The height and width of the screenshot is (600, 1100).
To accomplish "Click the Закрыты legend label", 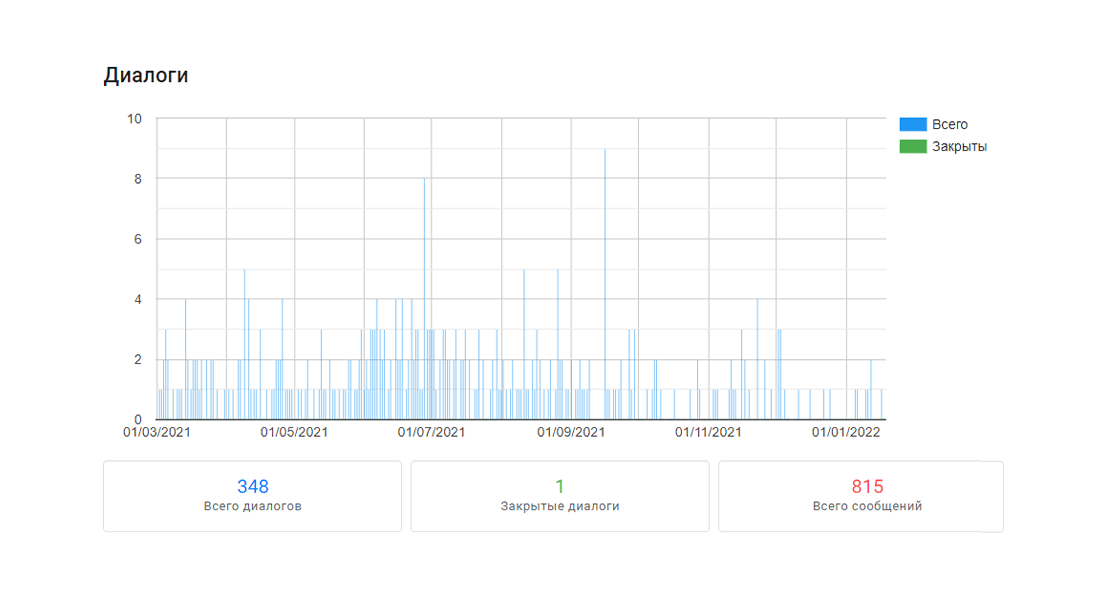I will point(959,147).
